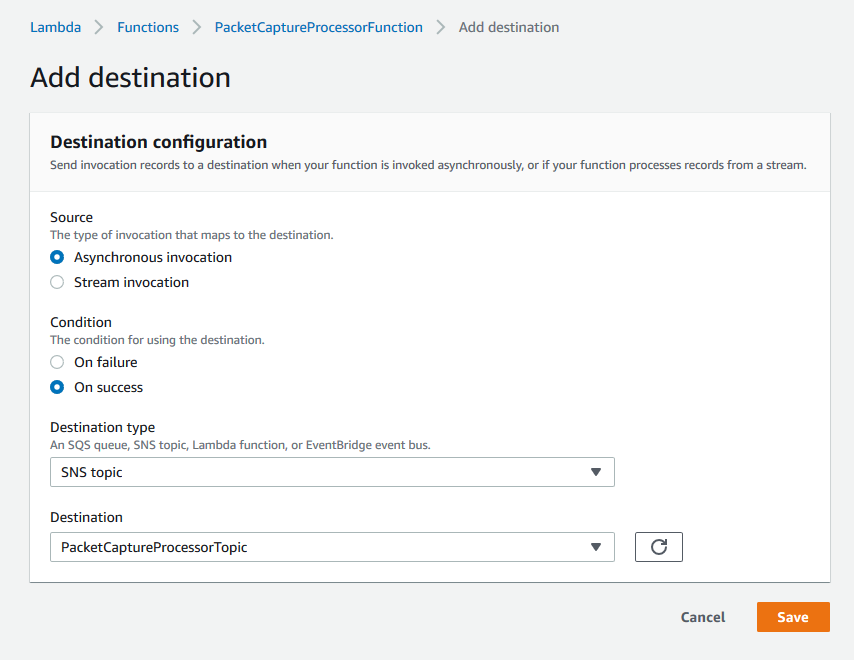The image size is (854, 660).
Task: Open the Functions breadcrumb link
Action: click(148, 27)
